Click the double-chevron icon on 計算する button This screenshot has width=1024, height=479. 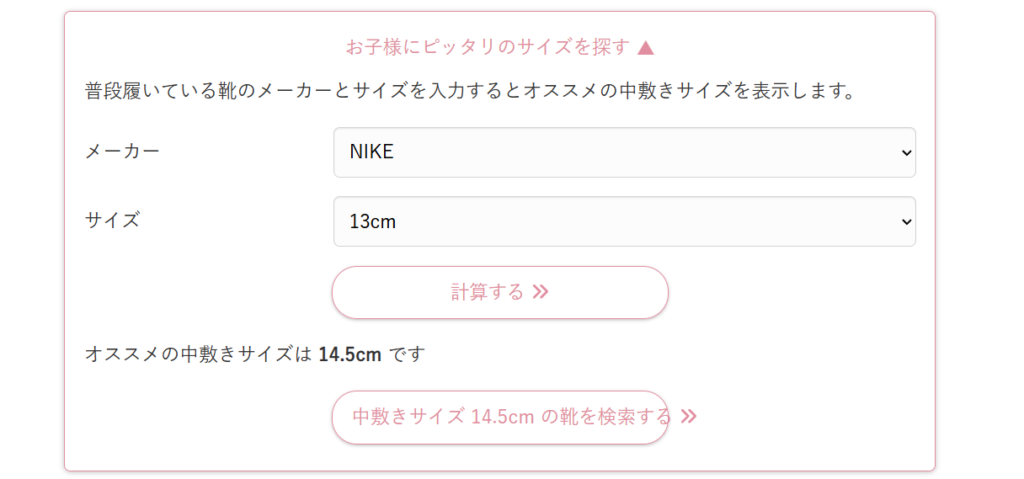pyautogui.click(x=541, y=292)
